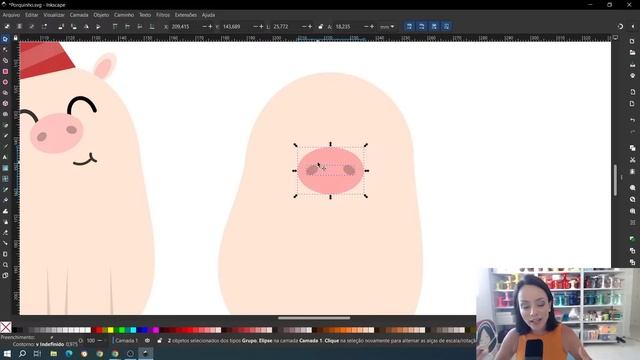Click Rotate 90° counter-clockwise icon
640x360 pixels.
[61, 27]
